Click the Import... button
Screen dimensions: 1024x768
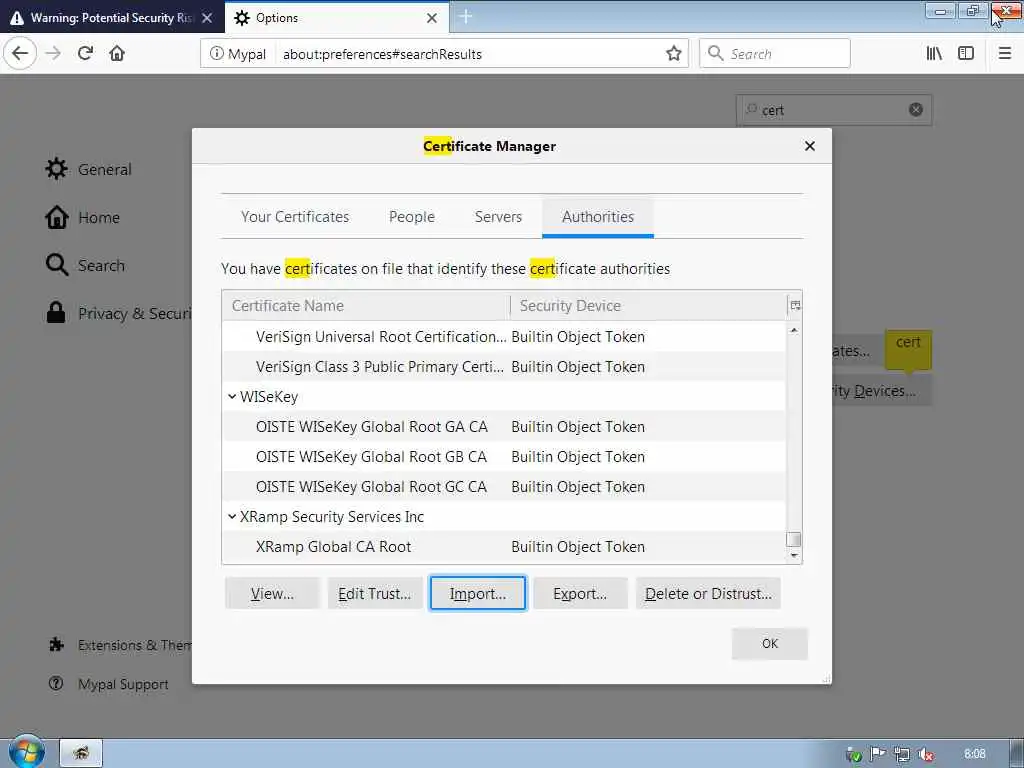477,594
